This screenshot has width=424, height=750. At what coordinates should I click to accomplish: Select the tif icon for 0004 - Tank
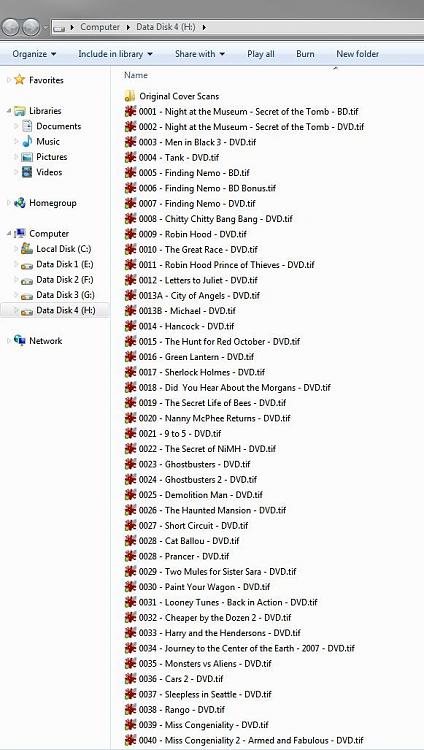(x=130, y=157)
